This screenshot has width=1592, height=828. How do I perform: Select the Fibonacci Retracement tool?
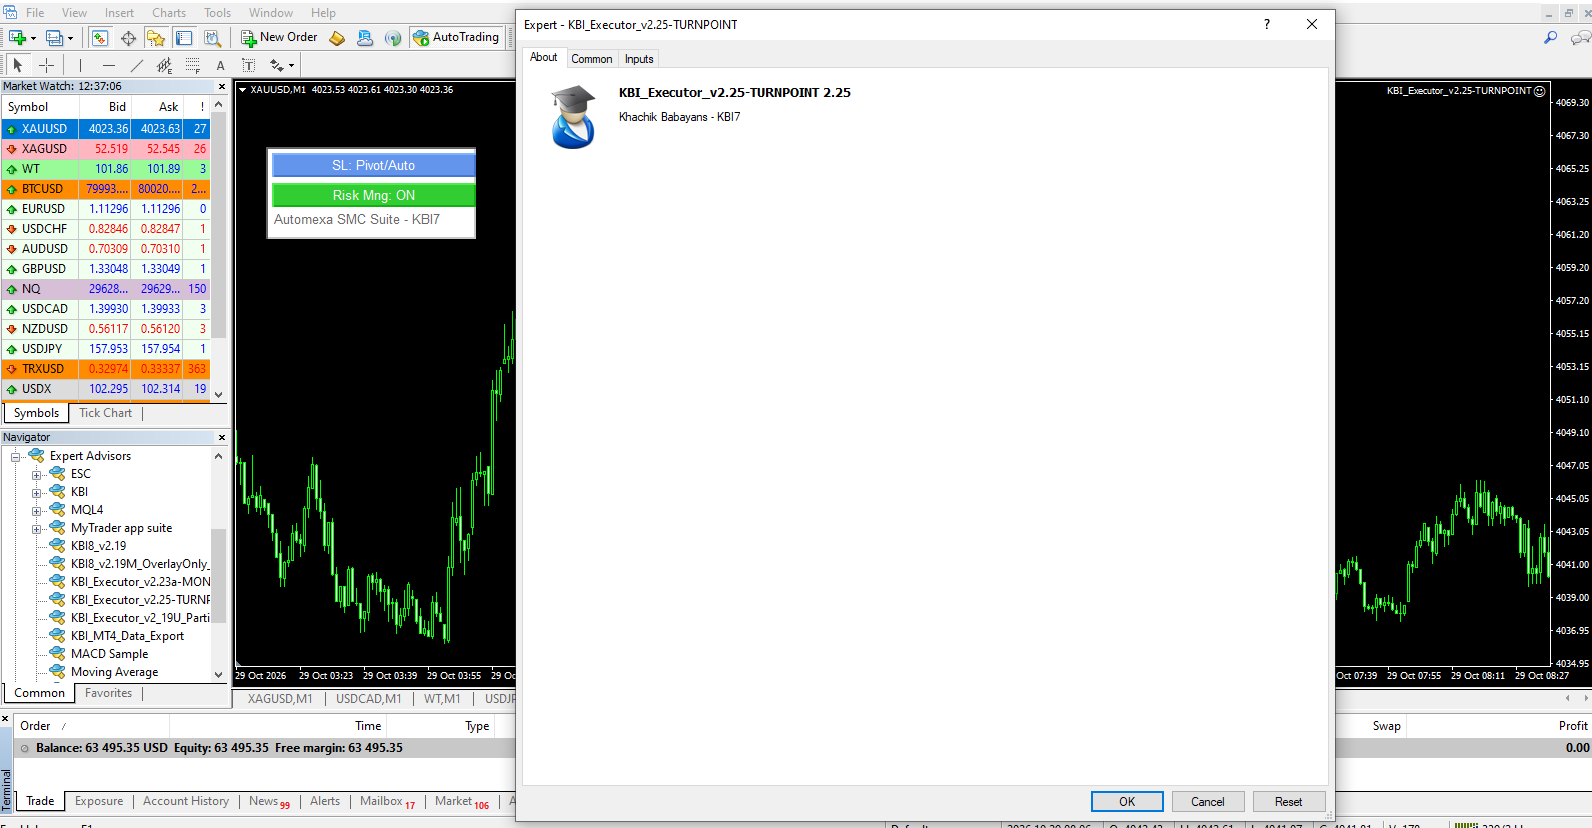click(x=193, y=65)
